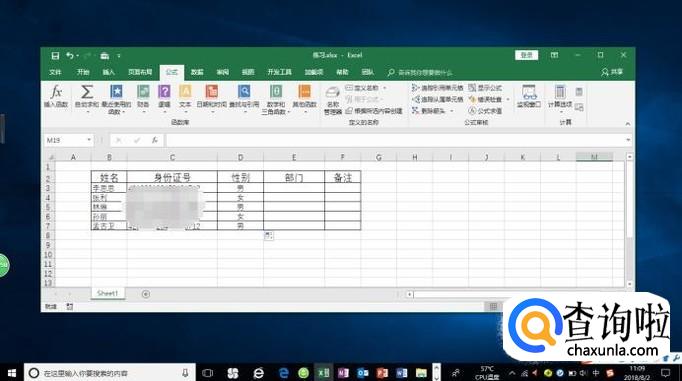Open the Customize Quick Access Toolbar dropdown
Image resolution: width=682 pixels, height=381 pixels.
coord(119,56)
